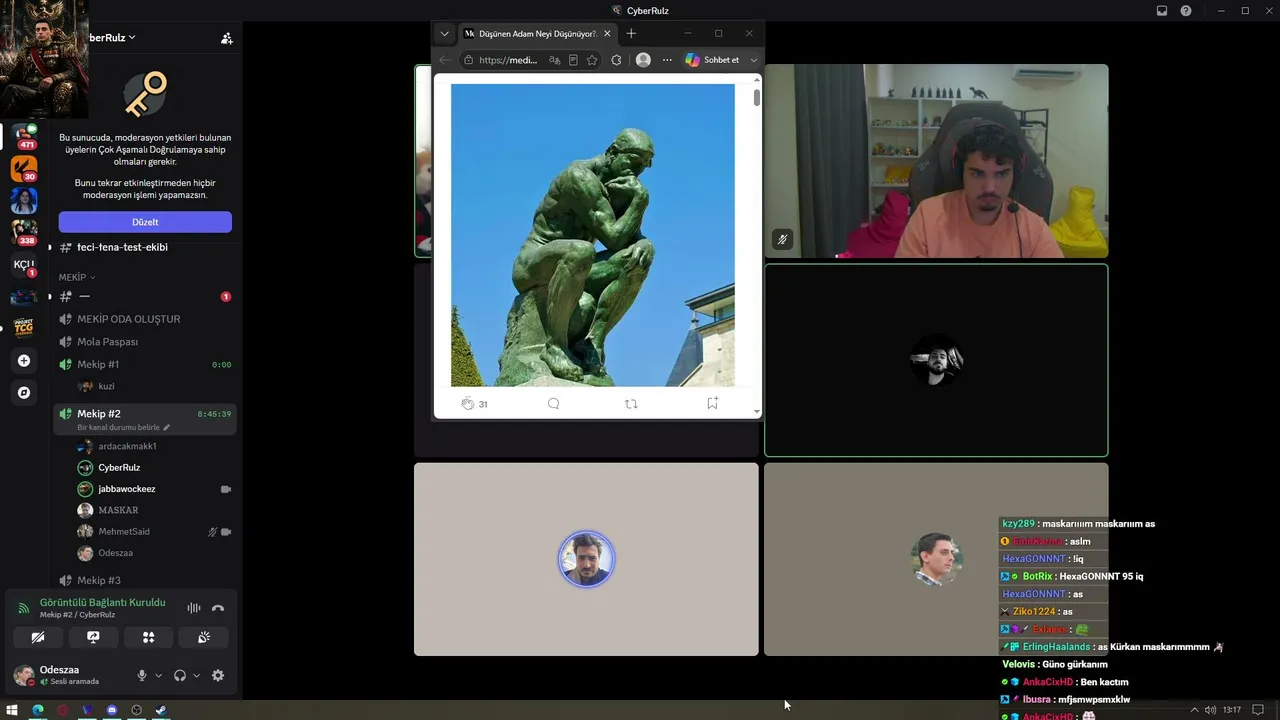Viewport: 1280px width, 720px height.
Task: Click the Thinker statue image
Action: point(593,235)
